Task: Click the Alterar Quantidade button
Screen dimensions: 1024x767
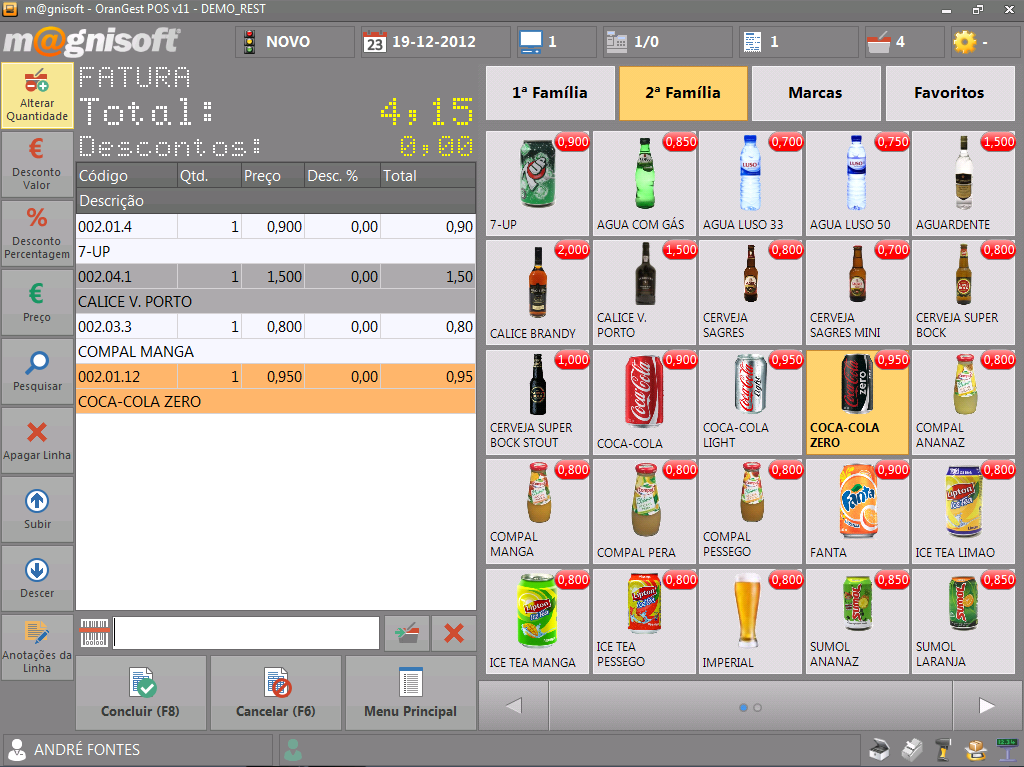Action: coord(37,95)
